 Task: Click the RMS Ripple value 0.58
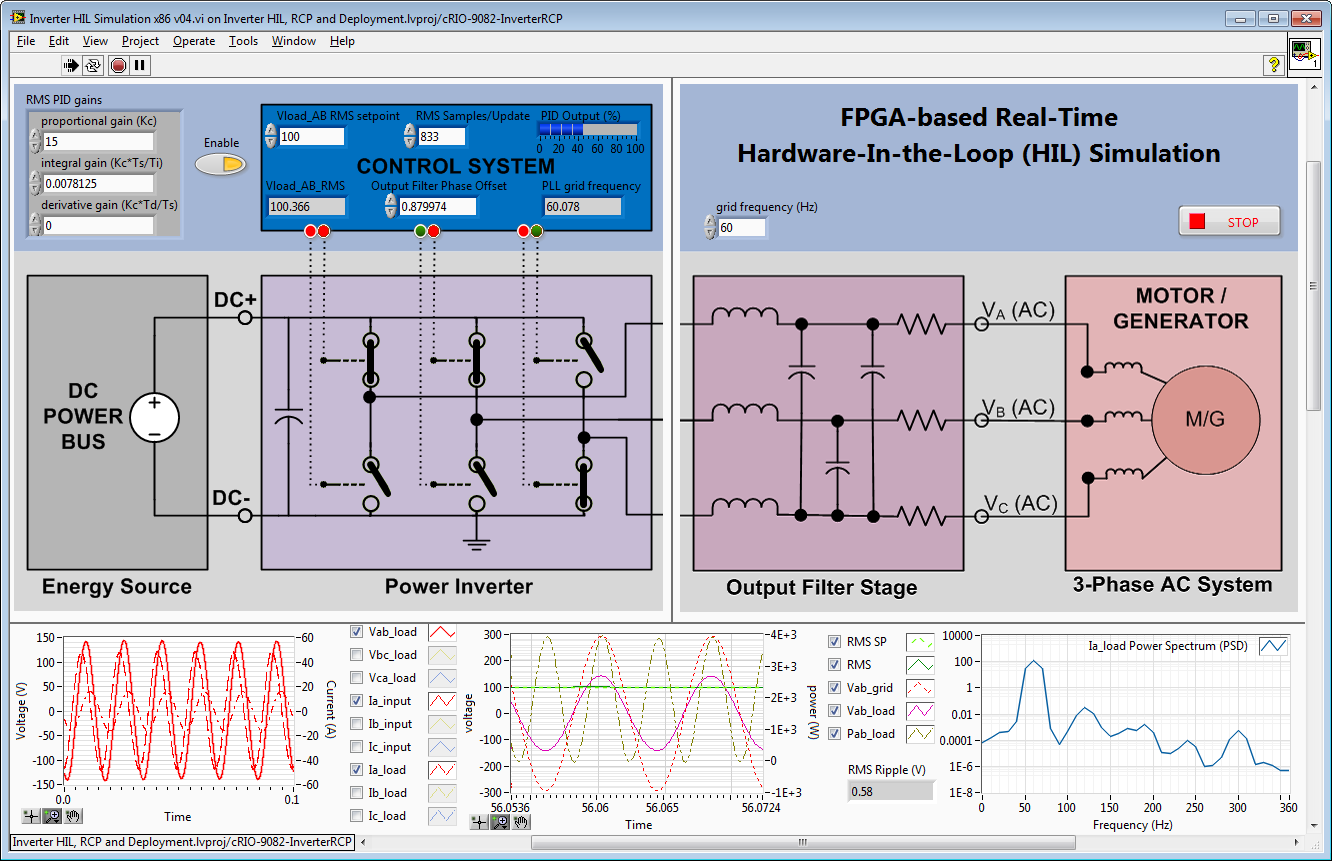889,791
